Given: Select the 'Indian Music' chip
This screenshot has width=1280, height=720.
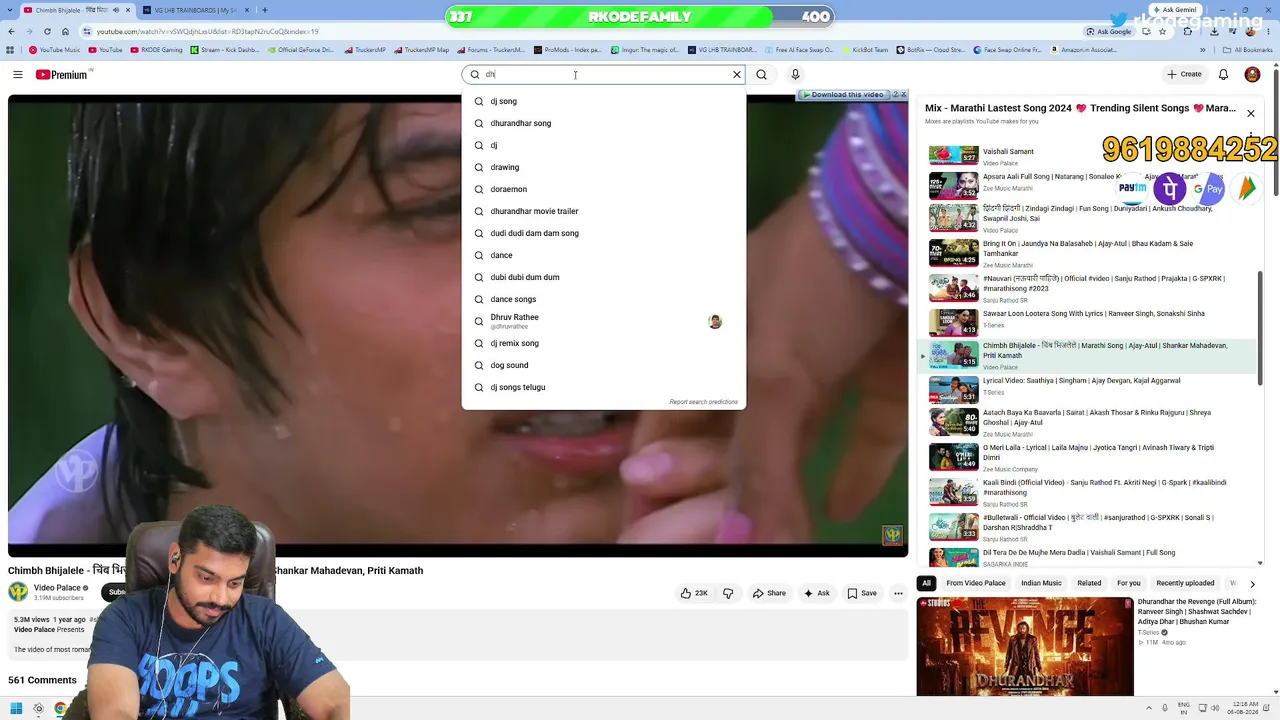Looking at the screenshot, I should 1041,583.
